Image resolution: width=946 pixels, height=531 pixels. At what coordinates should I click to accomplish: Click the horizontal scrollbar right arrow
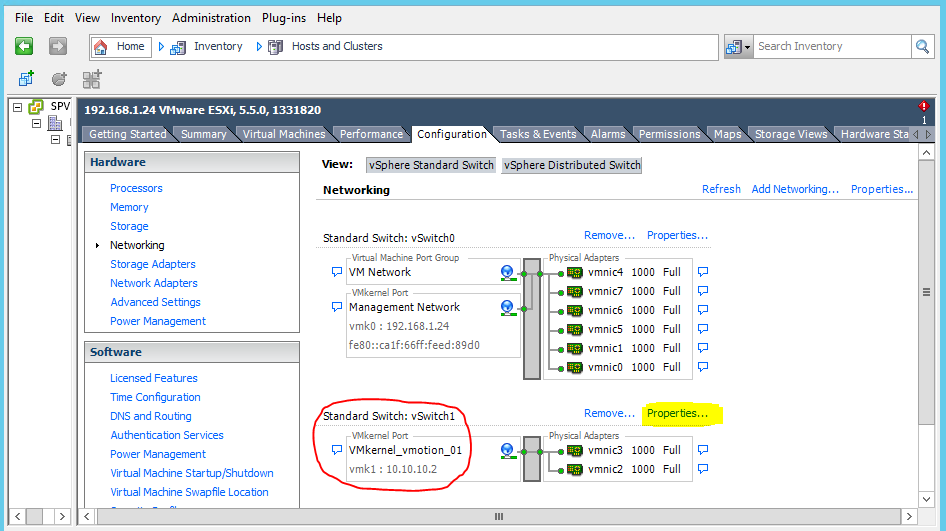[909, 517]
